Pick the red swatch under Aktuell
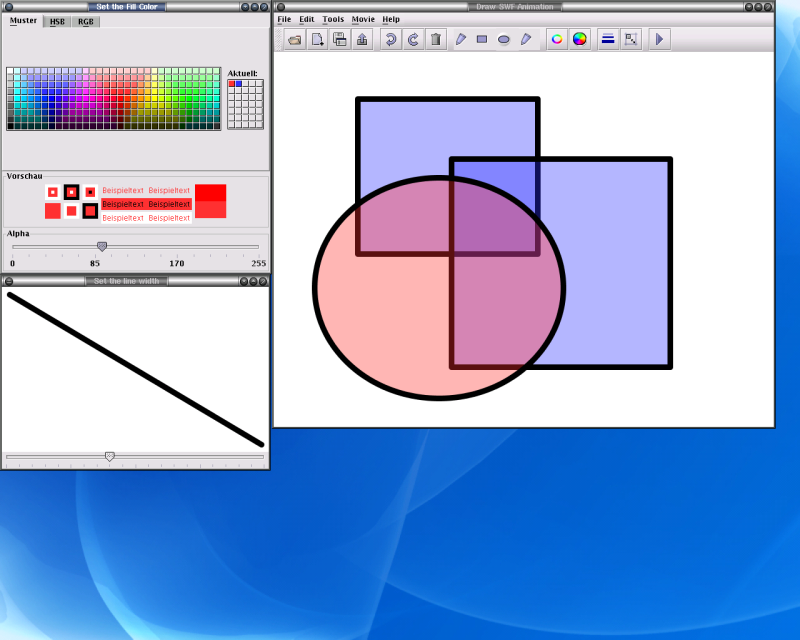Viewport: 800px width, 640px height. point(232,84)
